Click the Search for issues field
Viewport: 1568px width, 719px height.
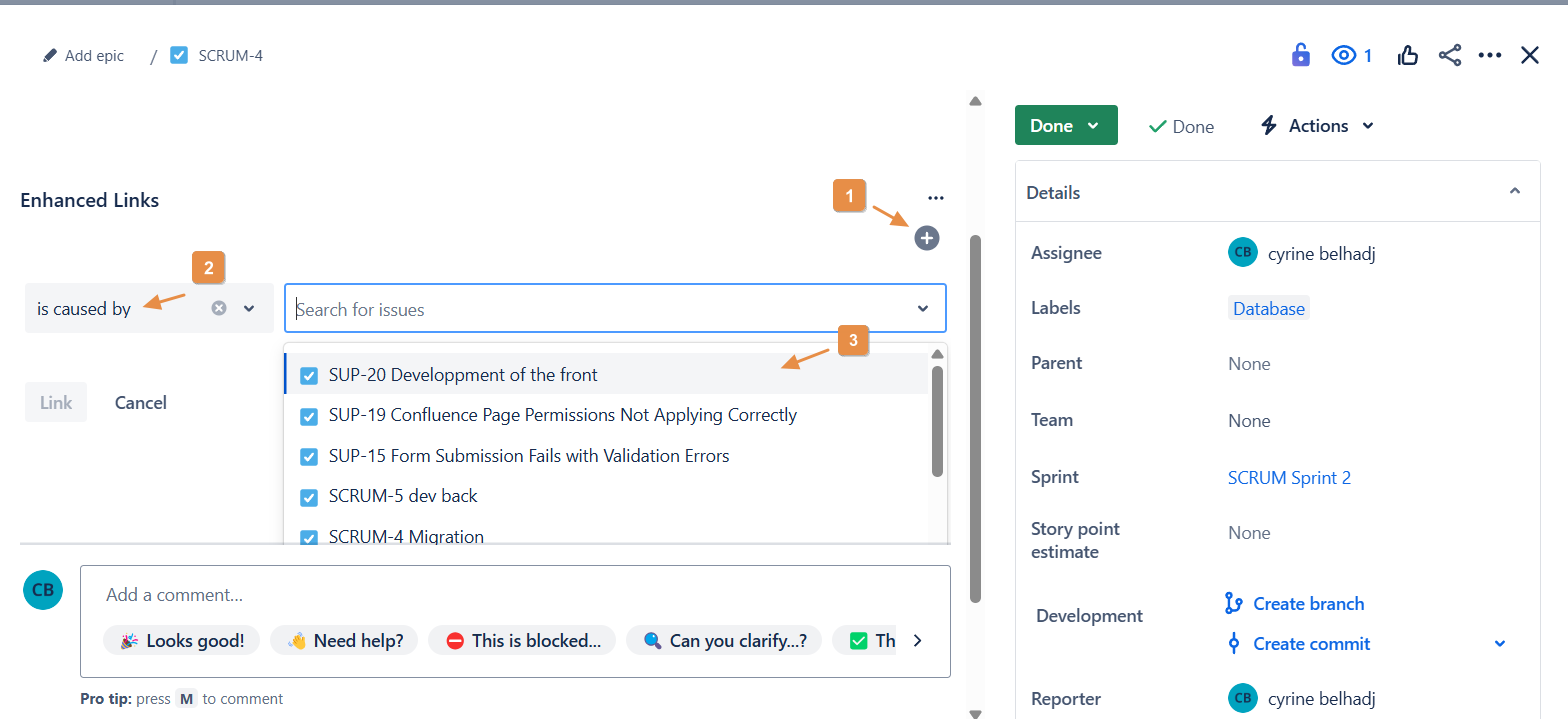[600, 309]
